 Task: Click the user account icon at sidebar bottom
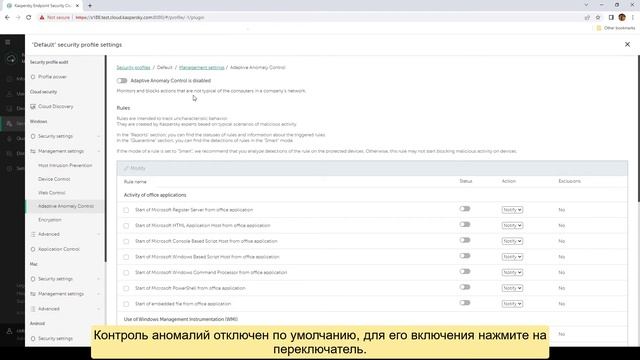tap(9, 331)
